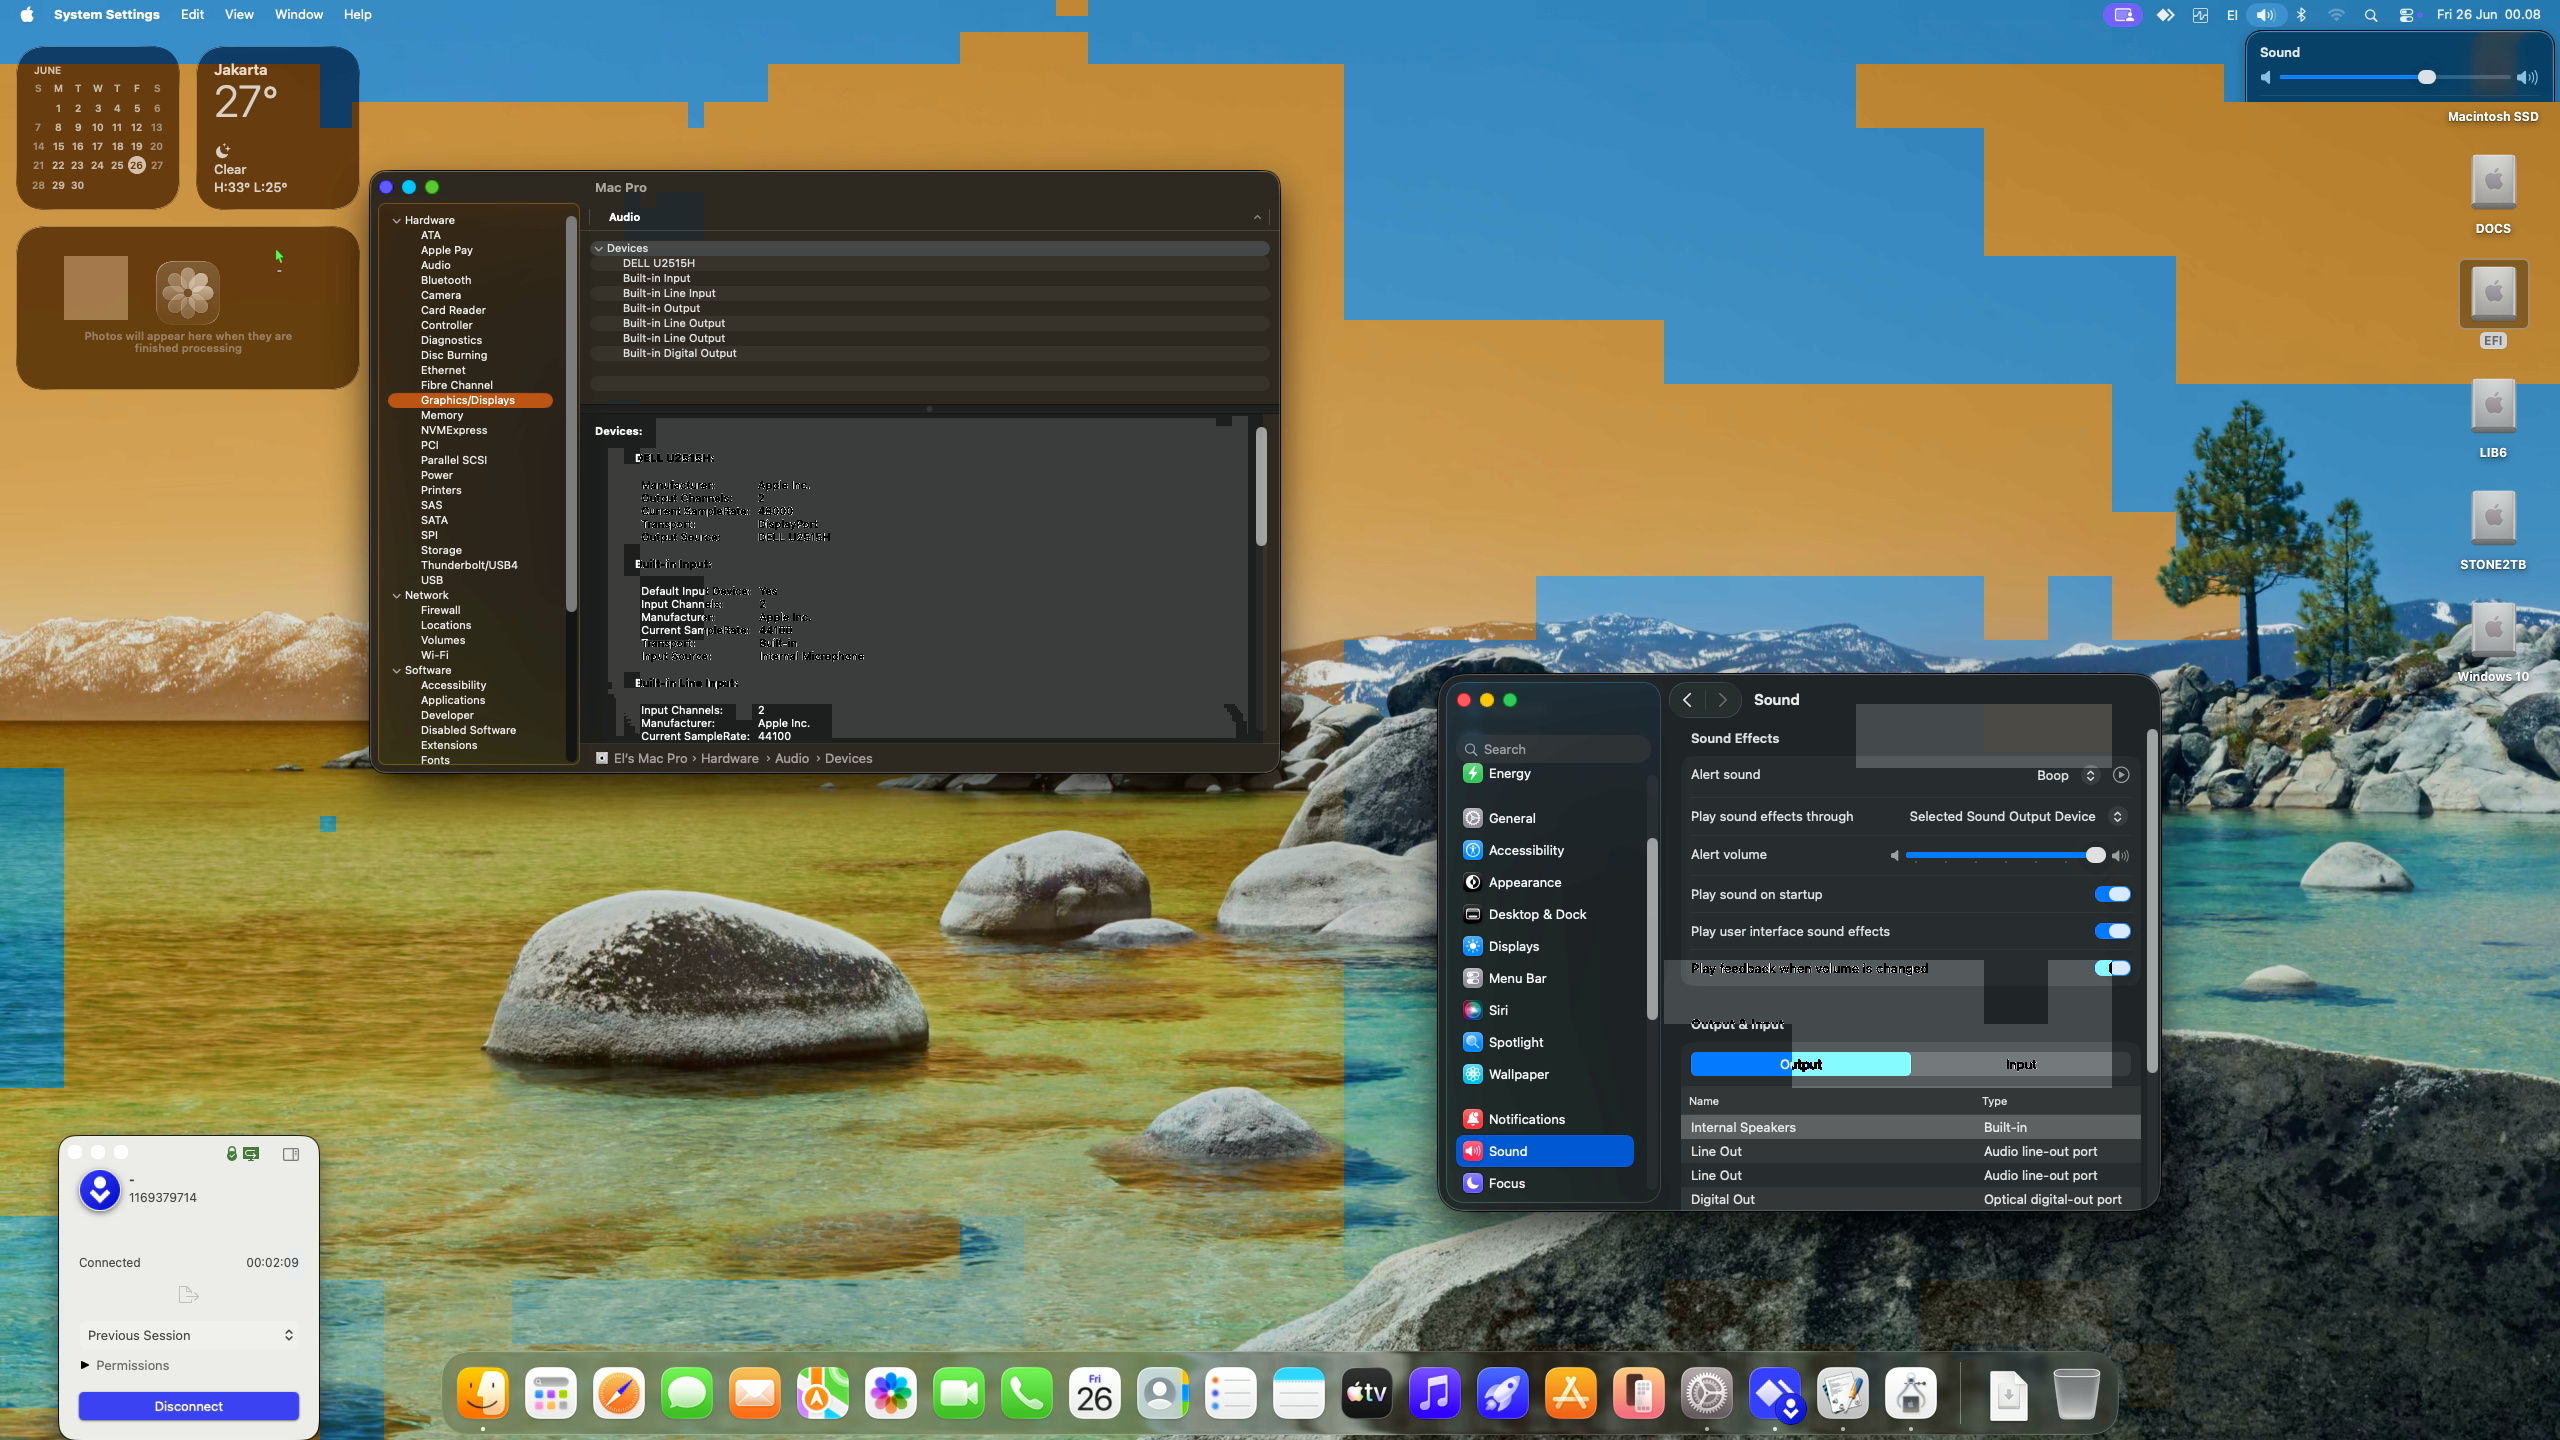Collapse the Network tree section
This screenshot has height=1440, width=2560.
(x=397, y=595)
